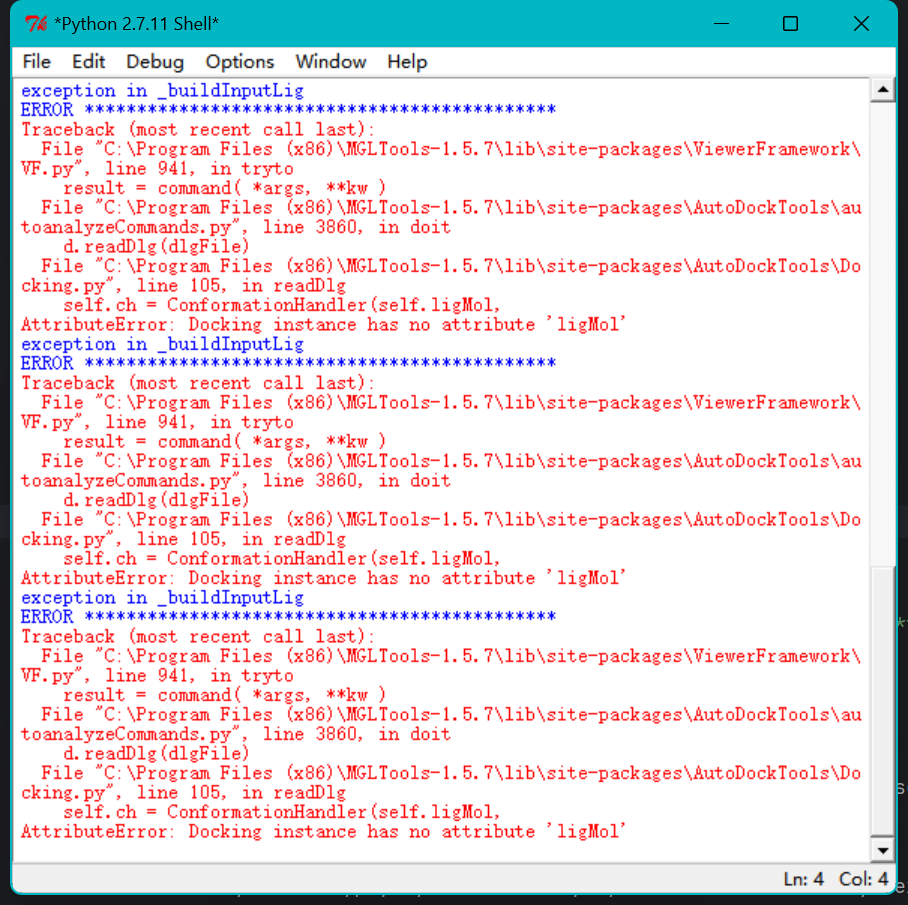This screenshot has height=905, width=908.
Task: Open the Window menu
Action: (331, 61)
